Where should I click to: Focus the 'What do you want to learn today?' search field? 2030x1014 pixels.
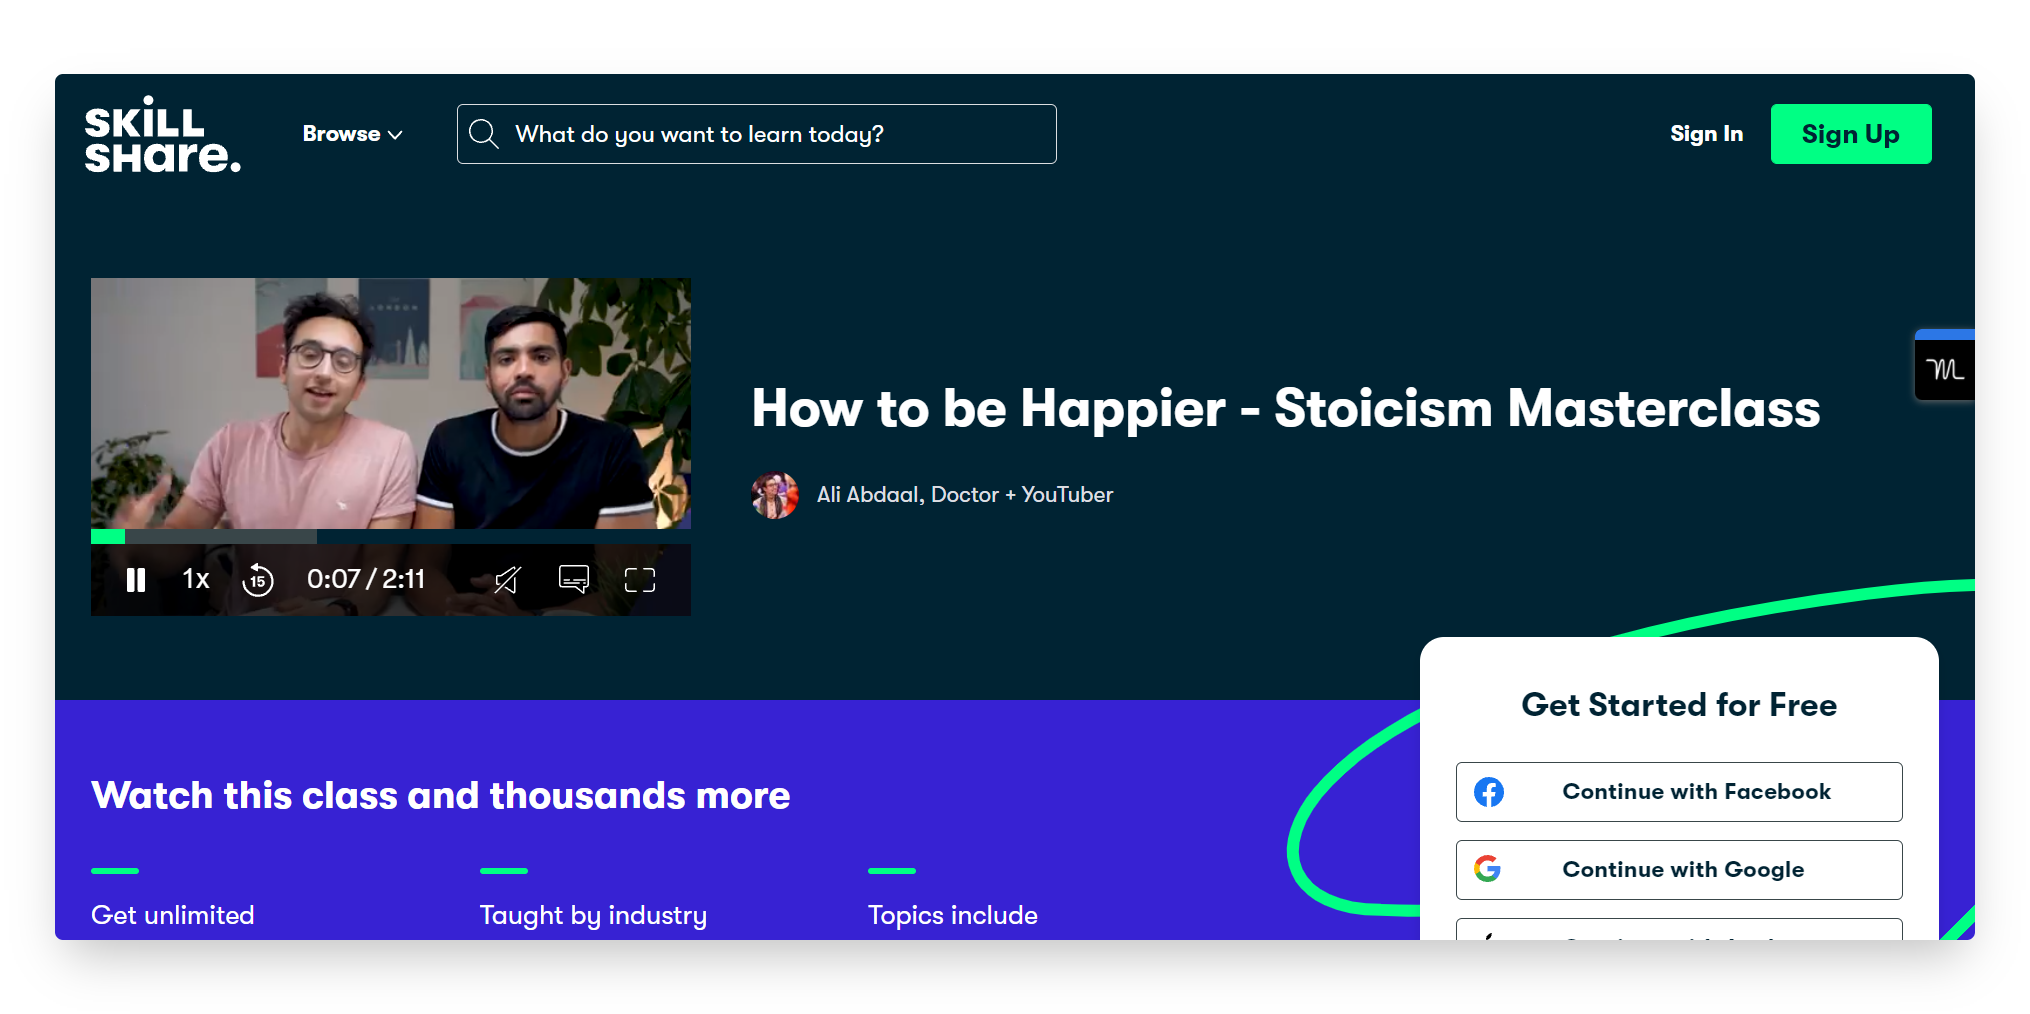click(x=756, y=134)
